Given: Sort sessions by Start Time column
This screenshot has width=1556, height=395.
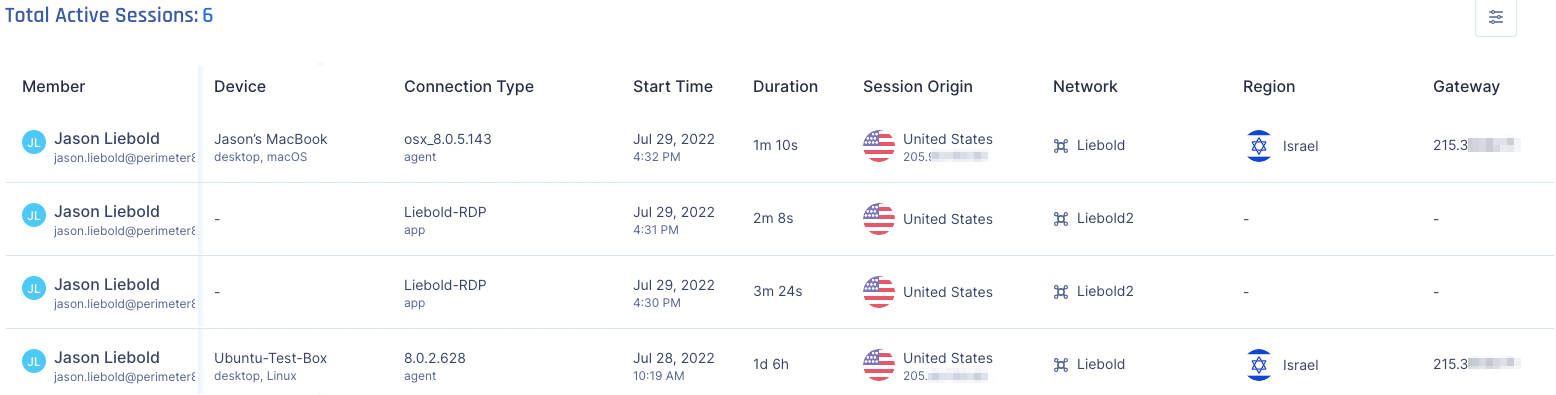Looking at the screenshot, I should pos(672,87).
